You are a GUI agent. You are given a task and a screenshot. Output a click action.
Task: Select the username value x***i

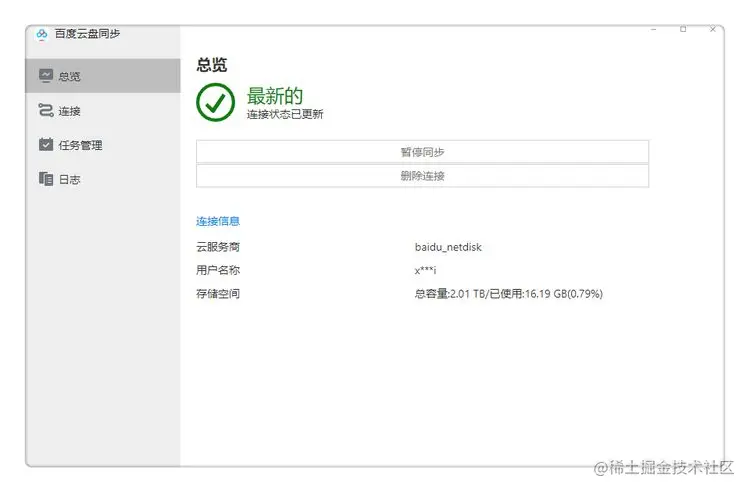425,271
